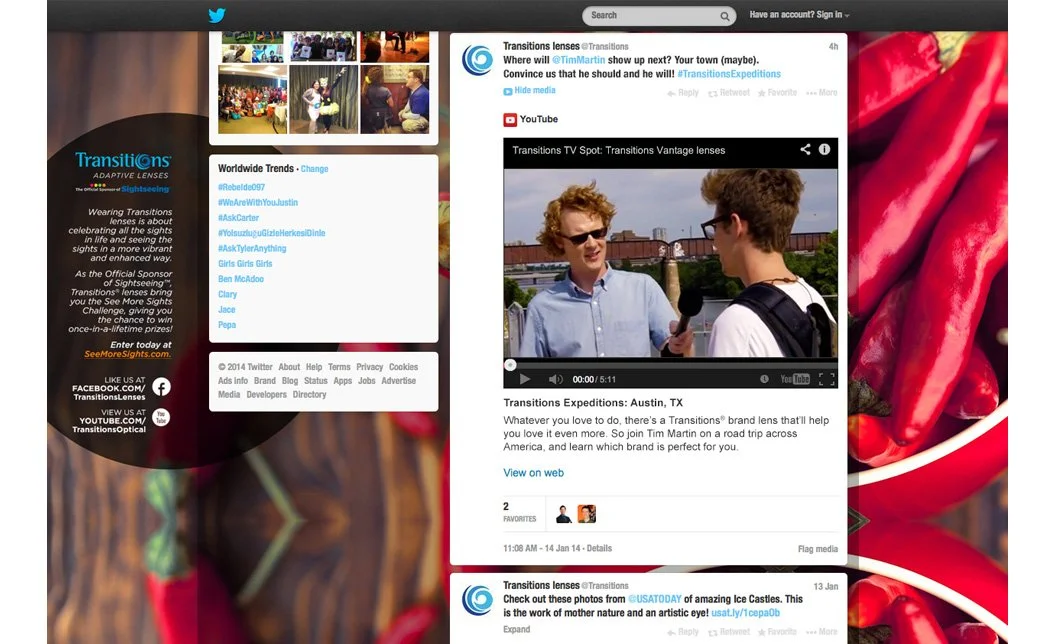Click the Twitter bird logo
The image size is (1056, 644).
click(217, 15)
